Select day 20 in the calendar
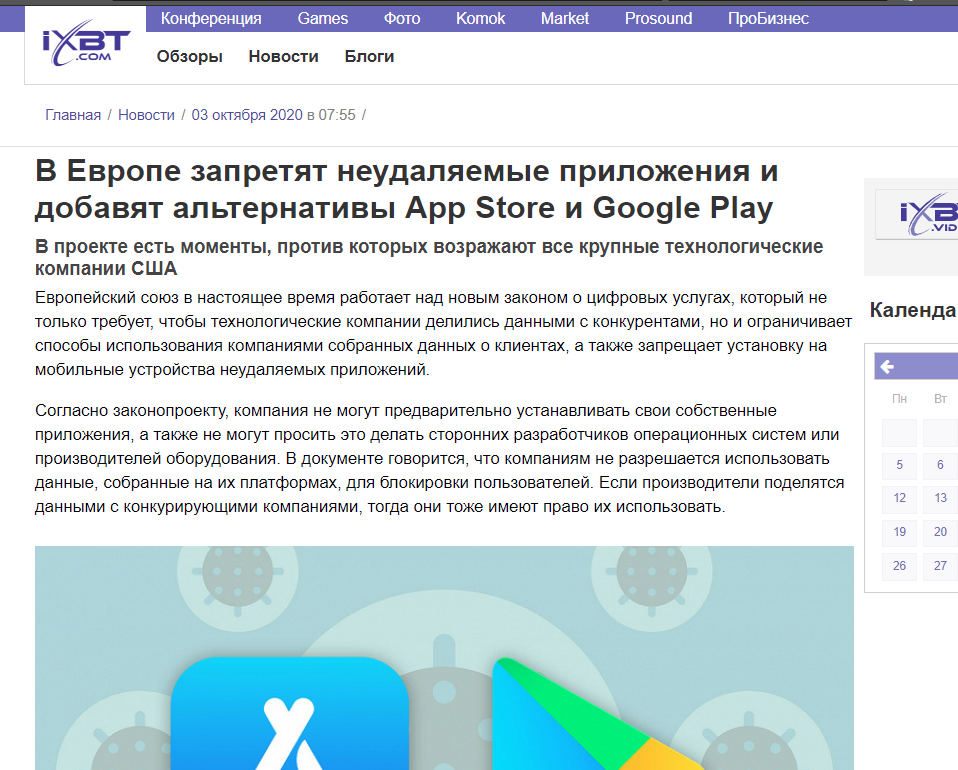The width and height of the screenshot is (958, 770). pos(940,532)
